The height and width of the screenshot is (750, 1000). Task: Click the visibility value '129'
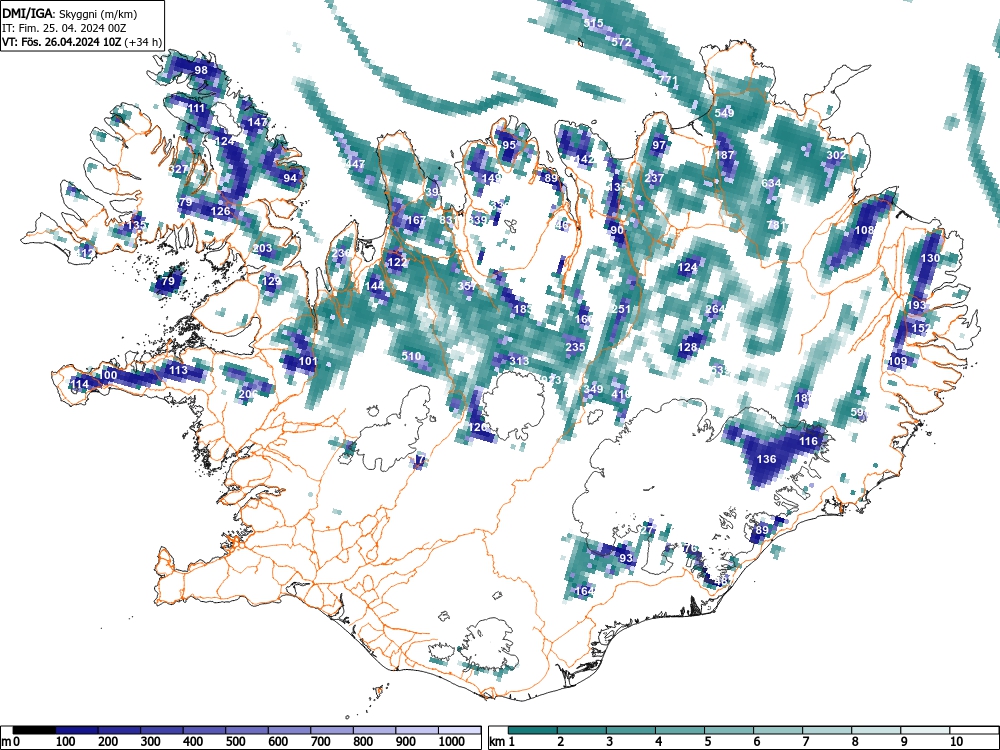tap(272, 281)
